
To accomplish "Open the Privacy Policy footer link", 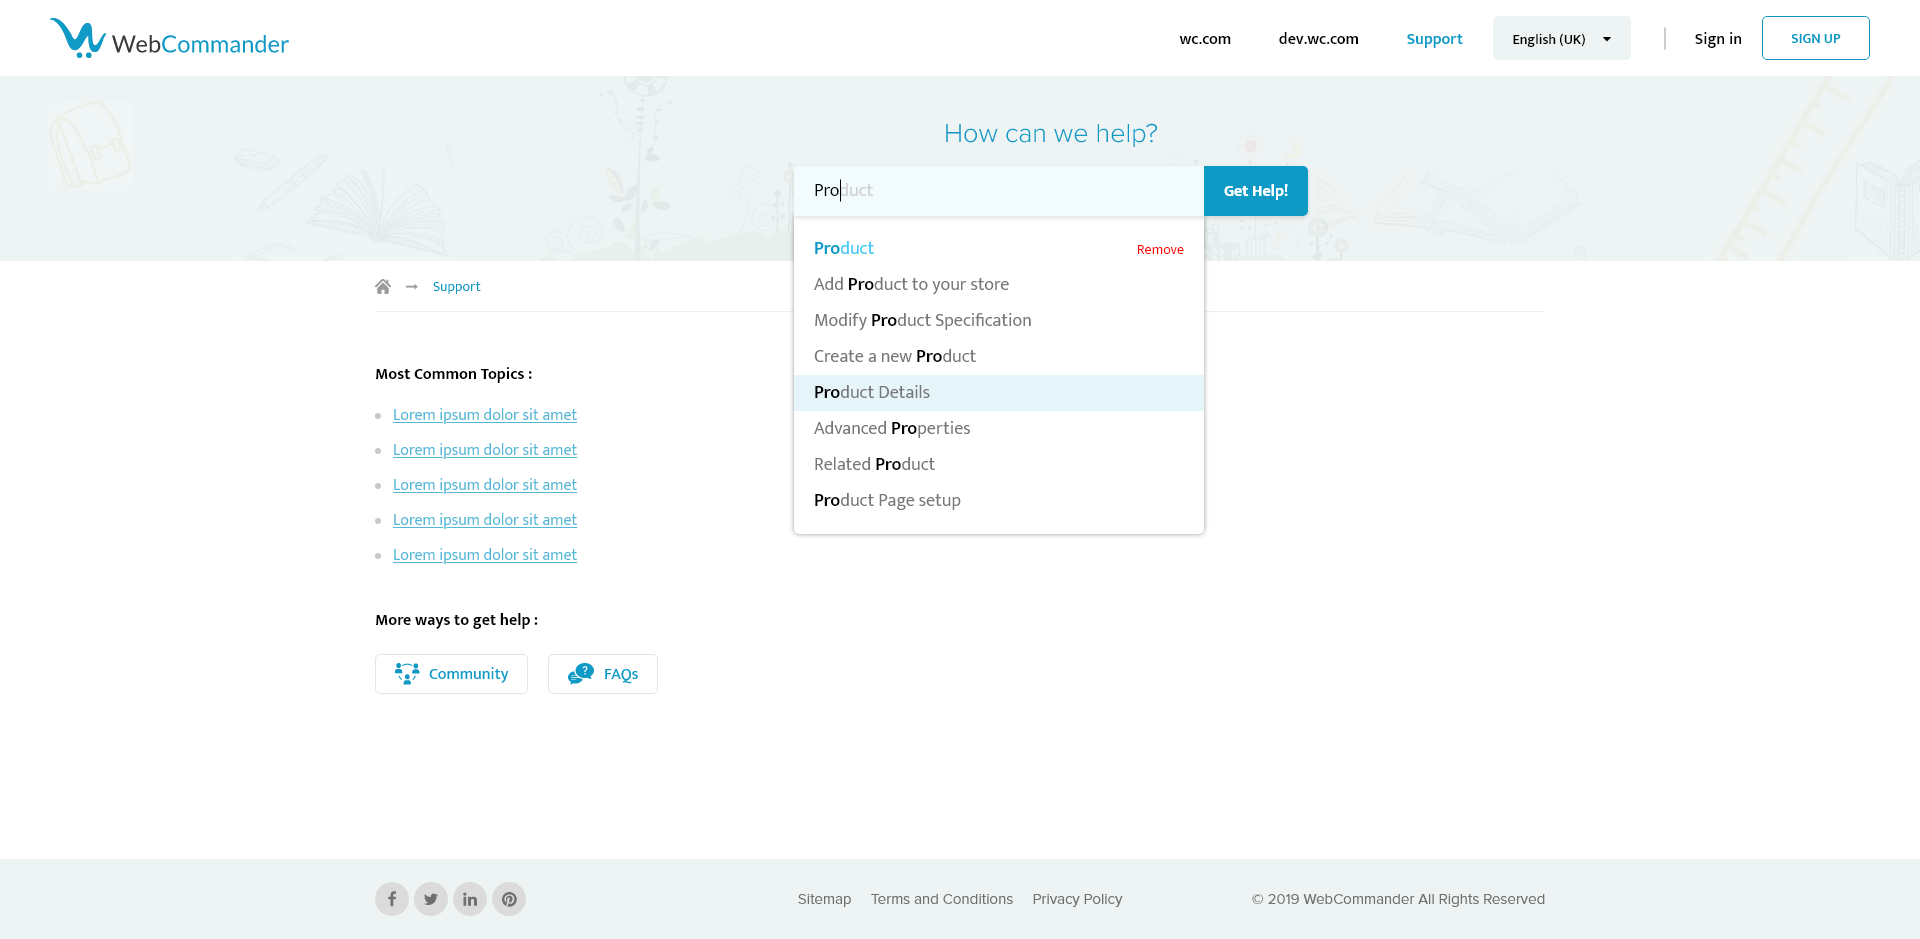I will coord(1077,899).
